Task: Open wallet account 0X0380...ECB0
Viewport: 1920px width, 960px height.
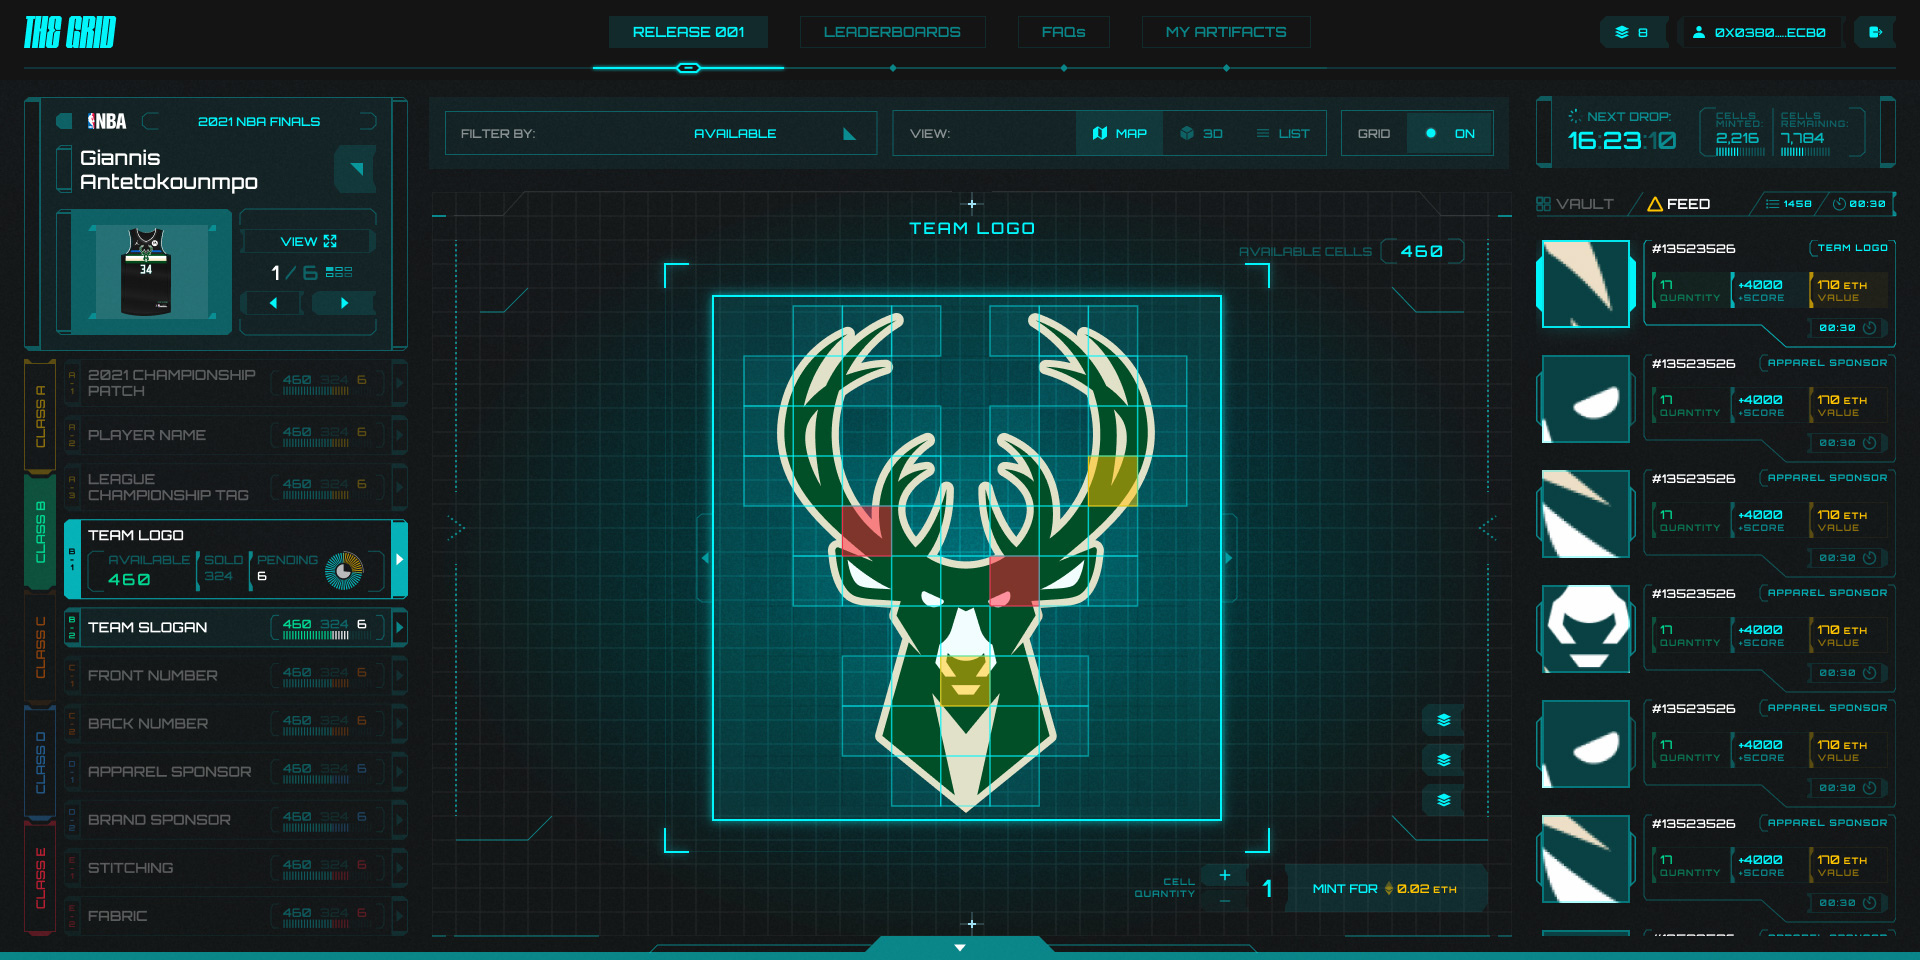Action: click(x=1759, y=32)
